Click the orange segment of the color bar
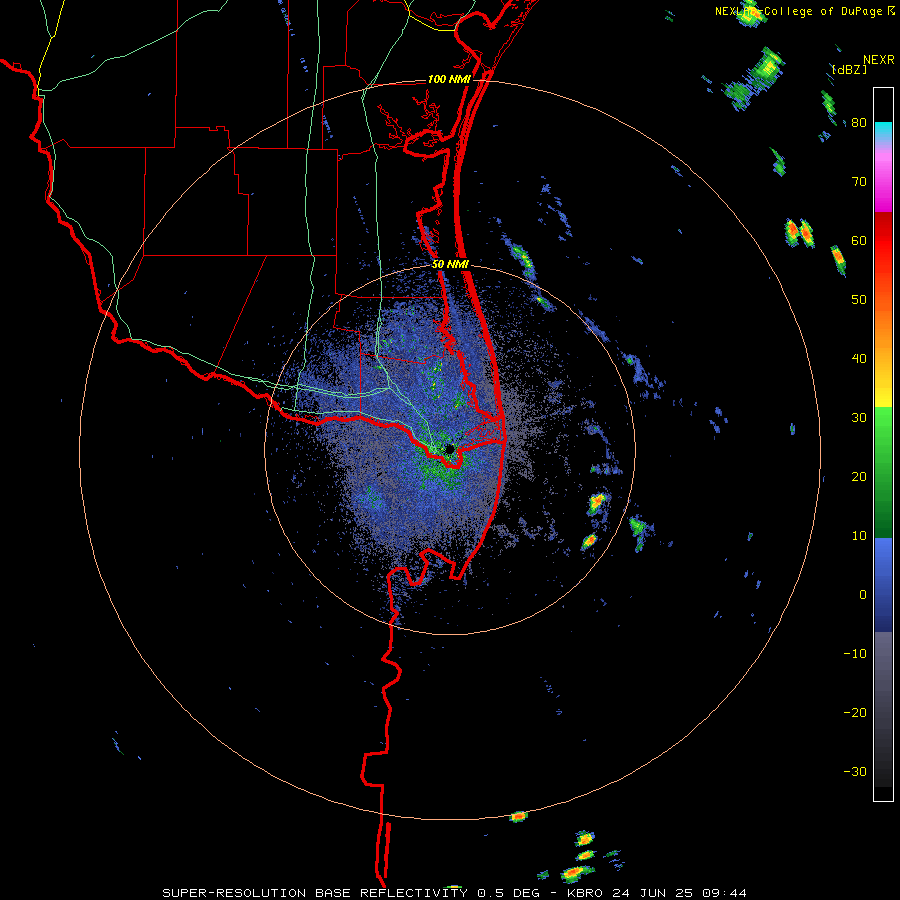Image resolution: width=900 pixels, height=900 pixels. (883, 310)
